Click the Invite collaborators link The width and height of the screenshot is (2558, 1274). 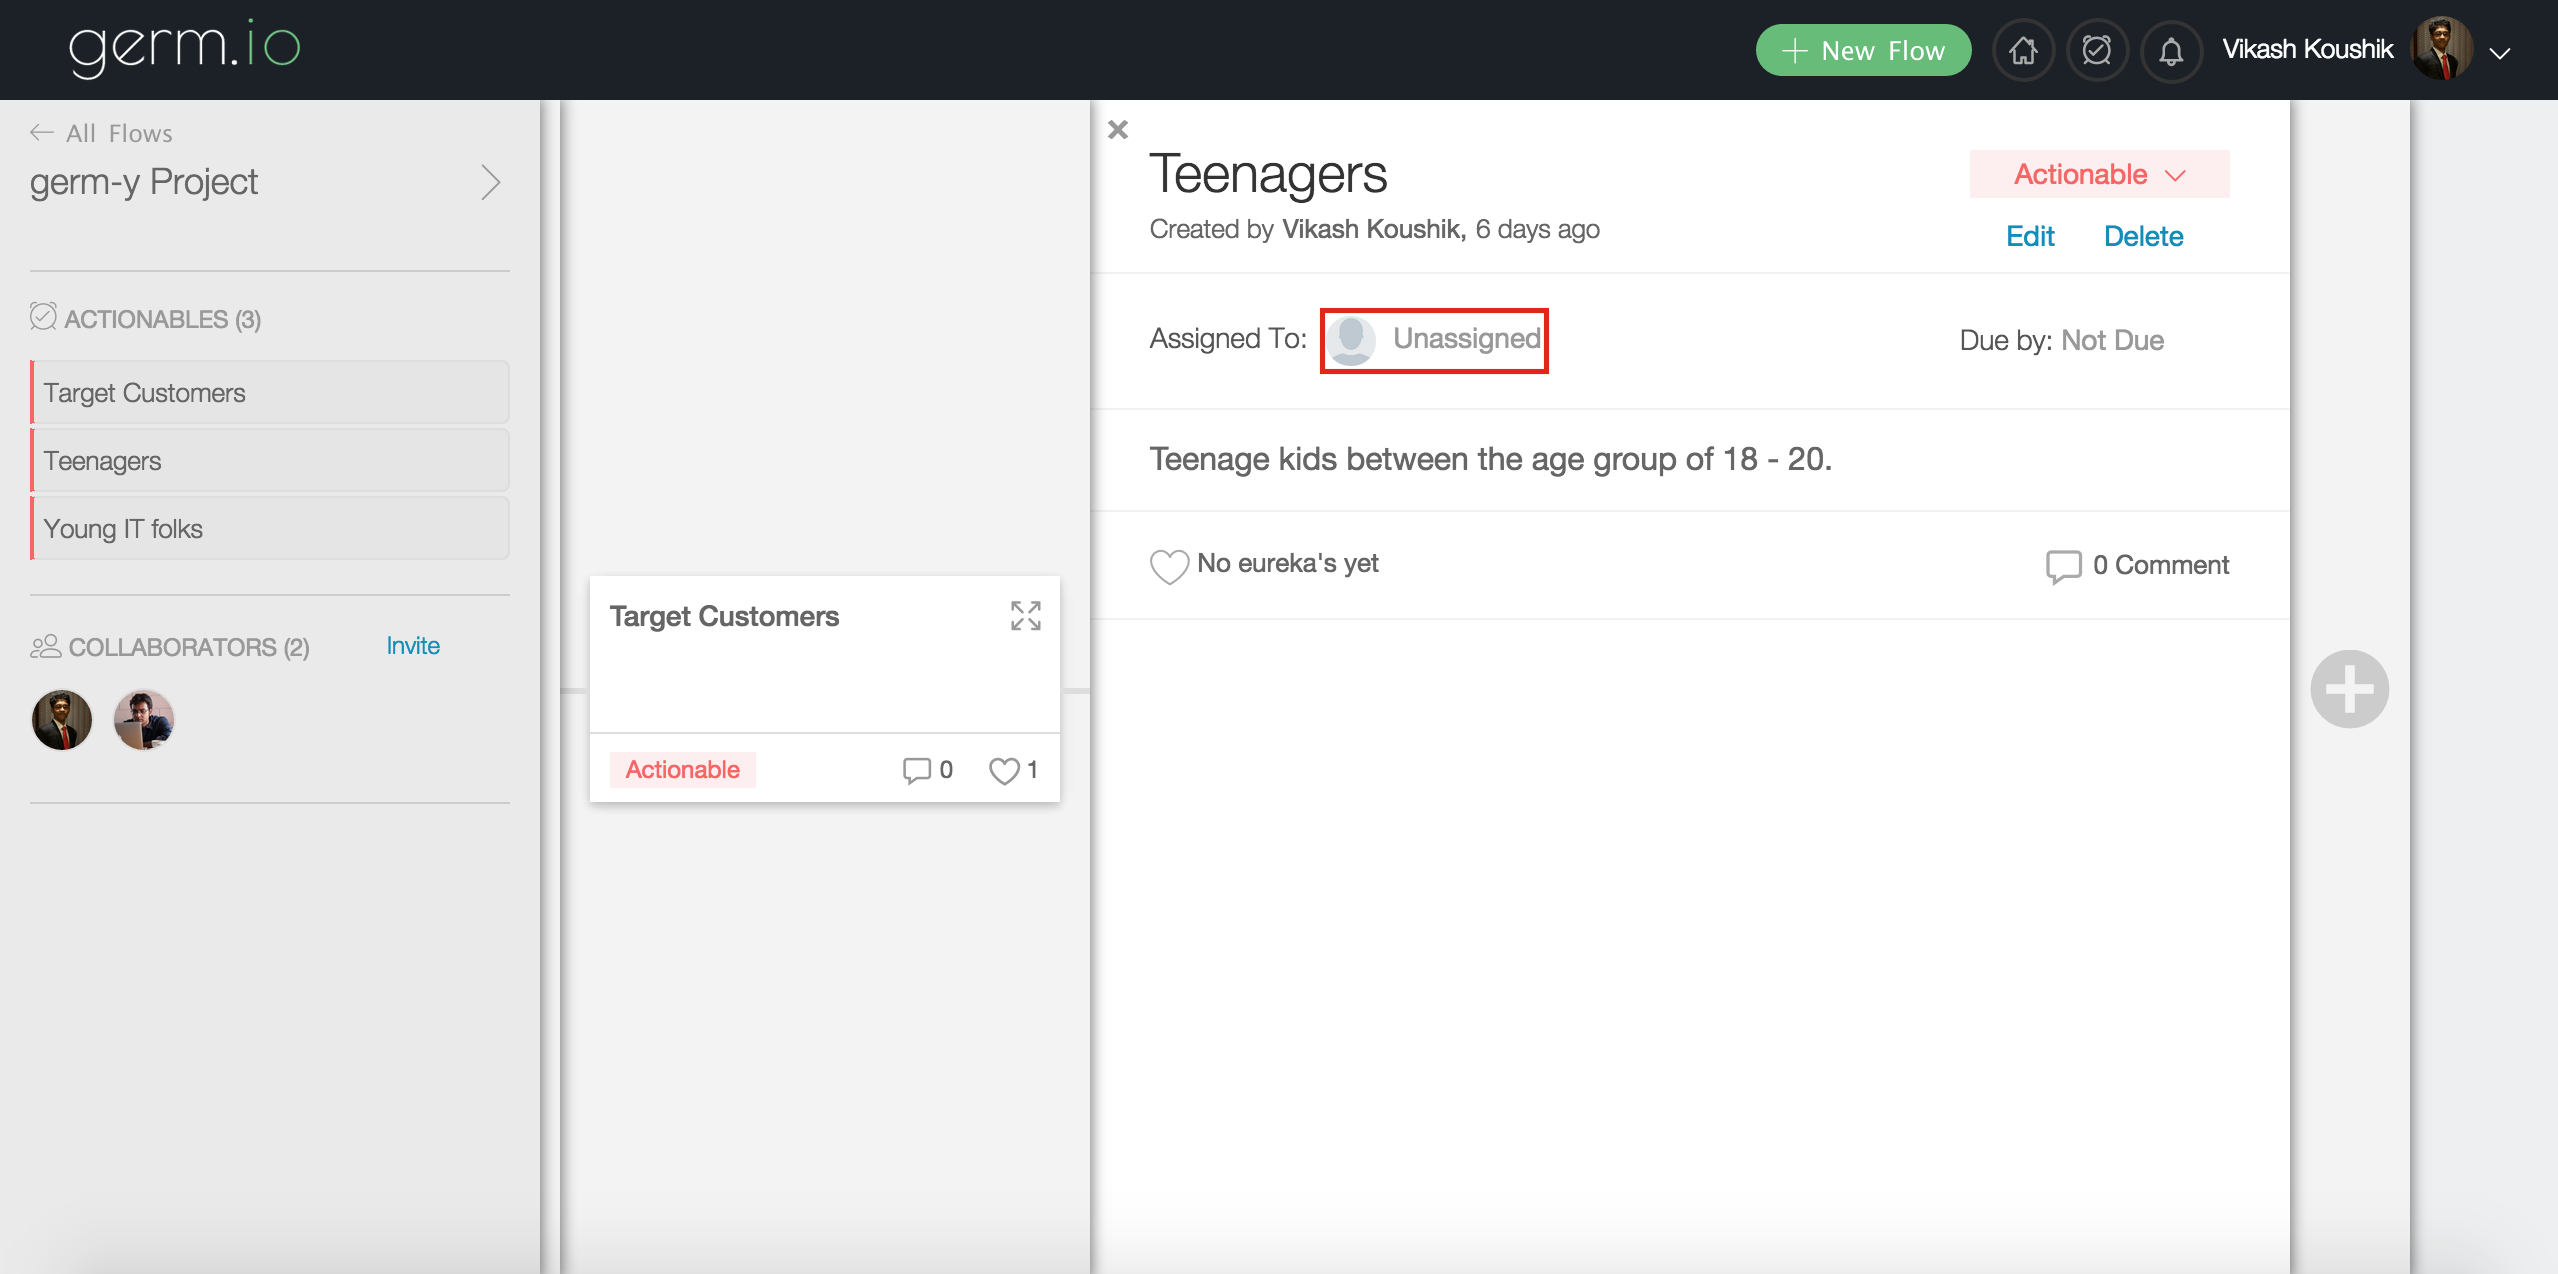[412, 646]
